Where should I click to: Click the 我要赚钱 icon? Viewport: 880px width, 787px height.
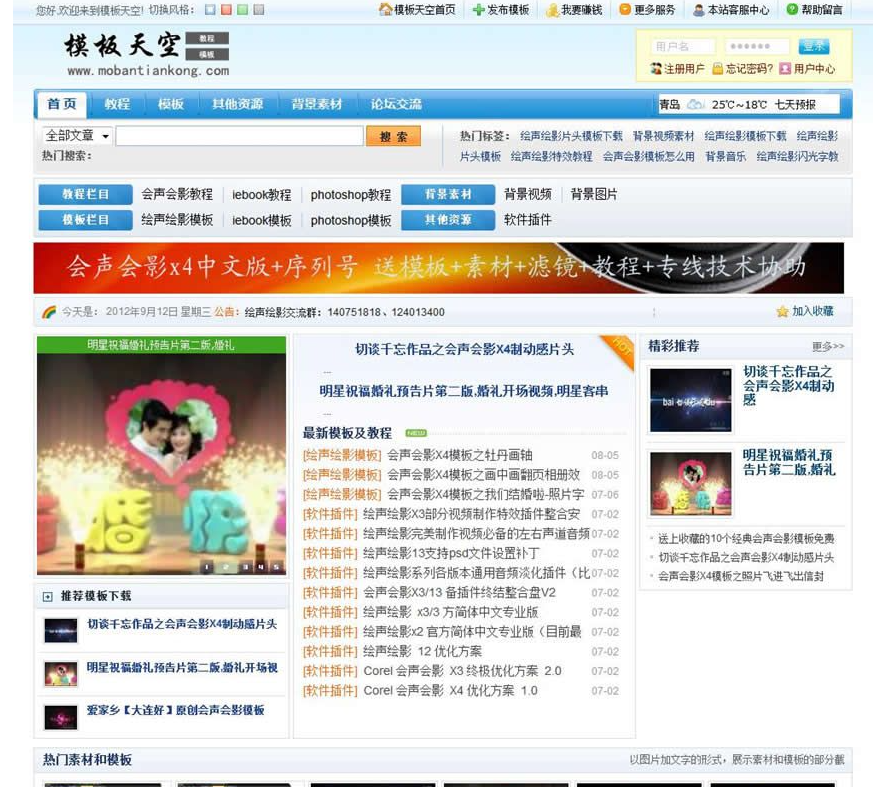coord(553,10)
